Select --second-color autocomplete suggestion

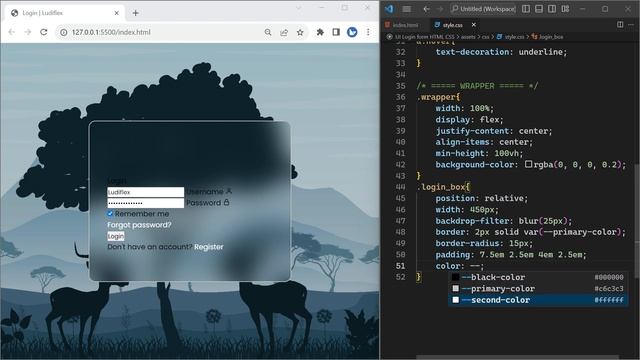tap(538, 300)
